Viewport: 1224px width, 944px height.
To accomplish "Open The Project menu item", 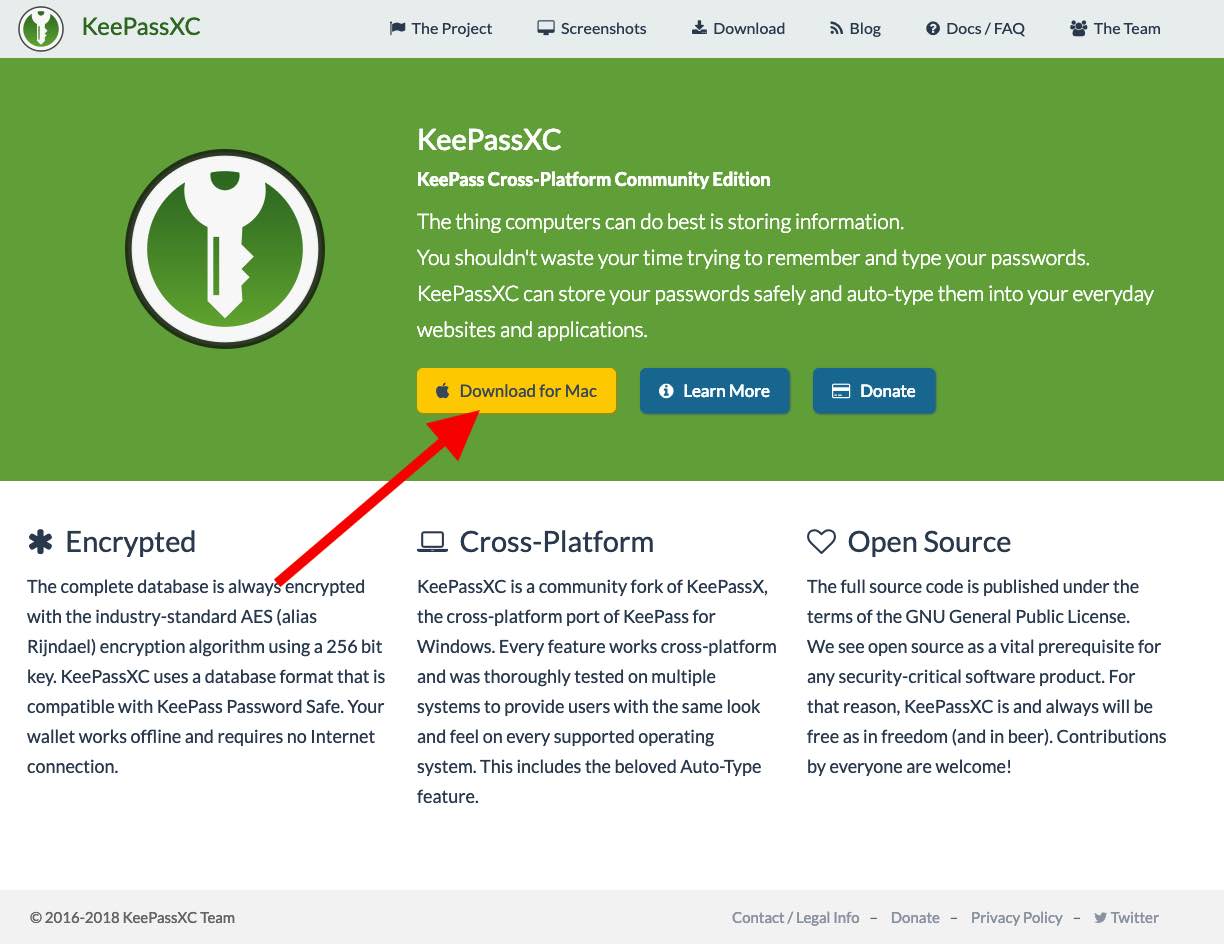I will [x=451, y=28].
